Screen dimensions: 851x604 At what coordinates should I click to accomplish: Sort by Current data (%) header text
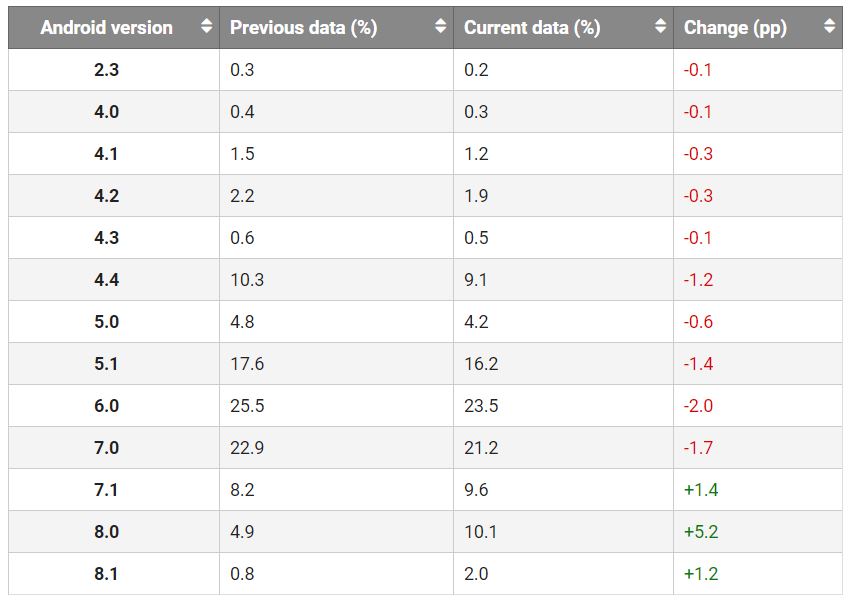coord(532,28)
